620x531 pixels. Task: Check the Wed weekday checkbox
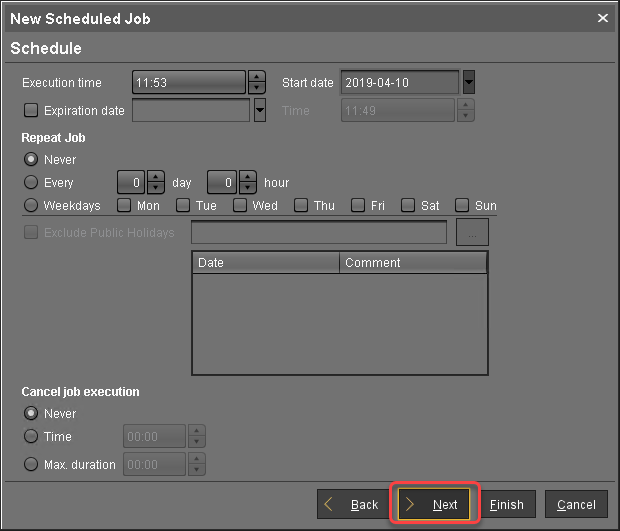point(240,206)
